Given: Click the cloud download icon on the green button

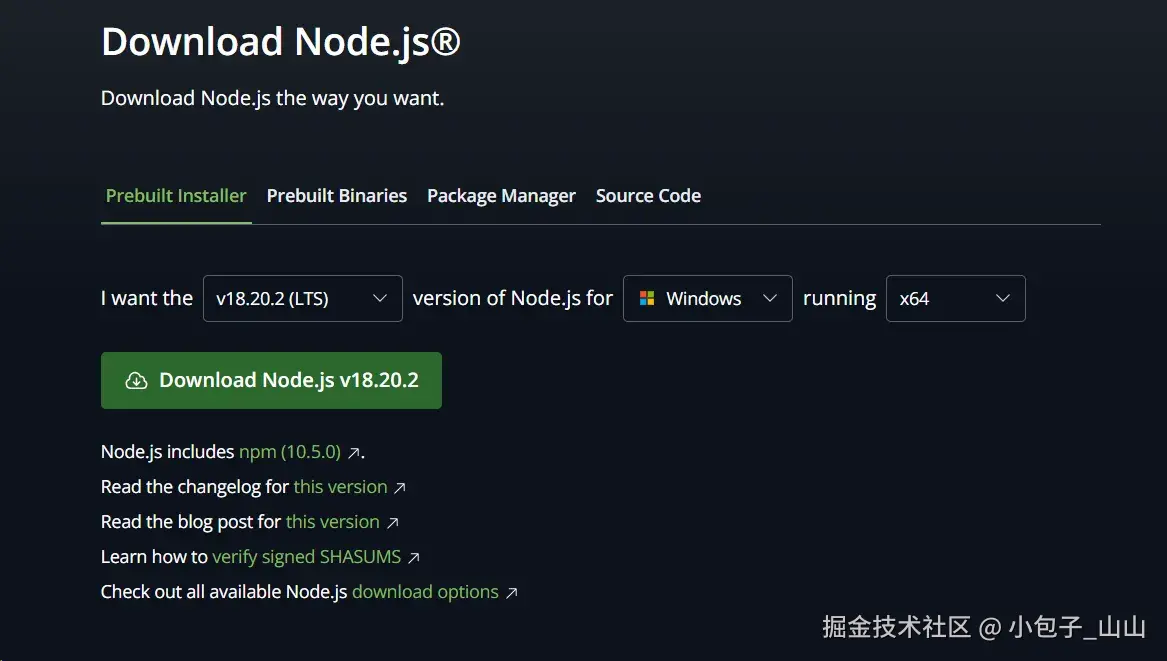Looking at the screenshot, I should point(136,380).
